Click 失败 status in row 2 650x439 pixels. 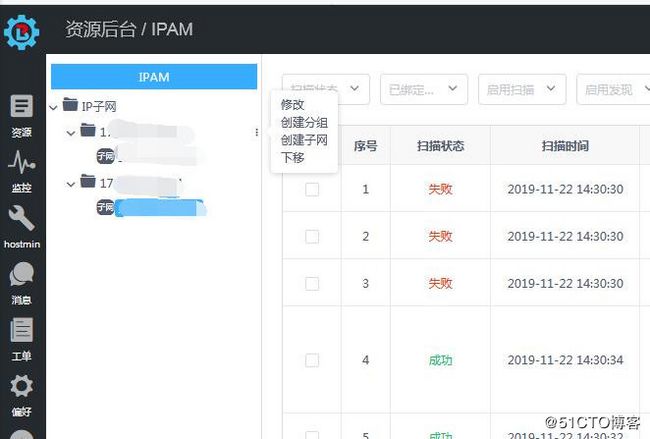[x=441, y=237]
